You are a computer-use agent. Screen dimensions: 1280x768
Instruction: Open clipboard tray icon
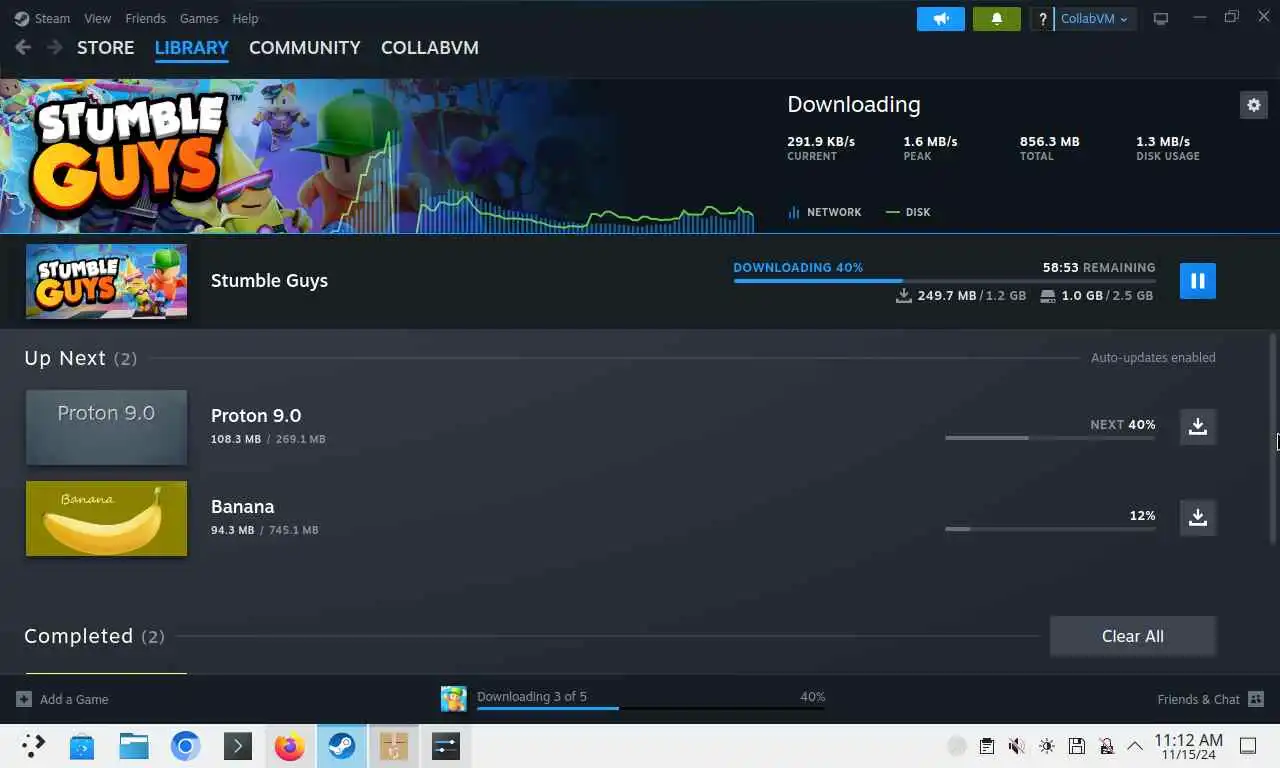pyautogui.click(x=987, y=746)
